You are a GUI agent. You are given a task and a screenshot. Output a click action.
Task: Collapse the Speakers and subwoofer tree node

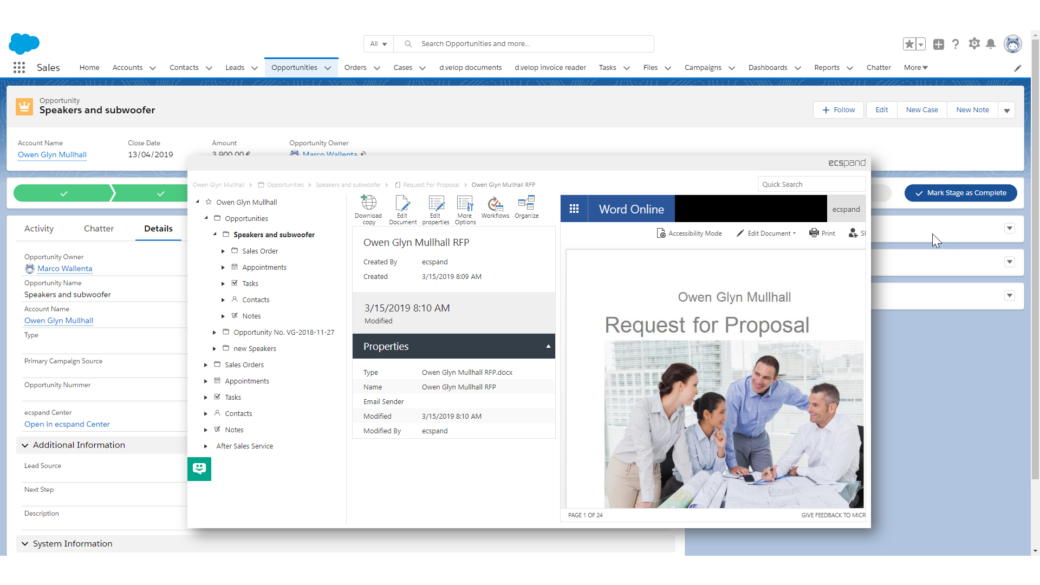pos(214,235)
